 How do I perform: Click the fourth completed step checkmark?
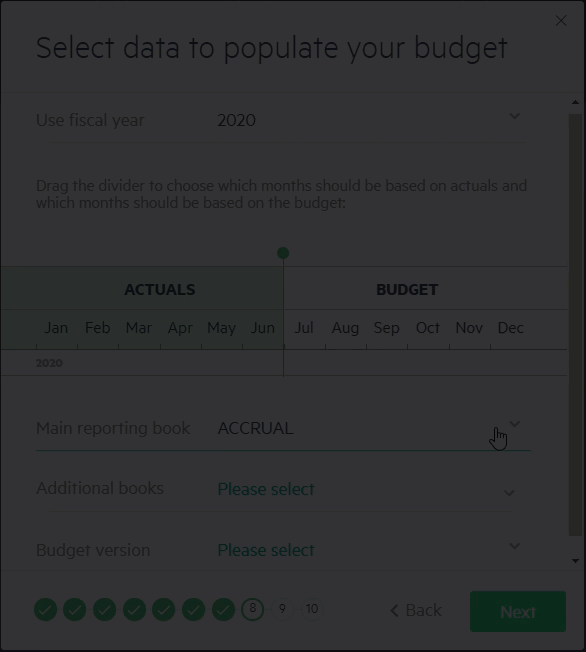tap(134, 610)
